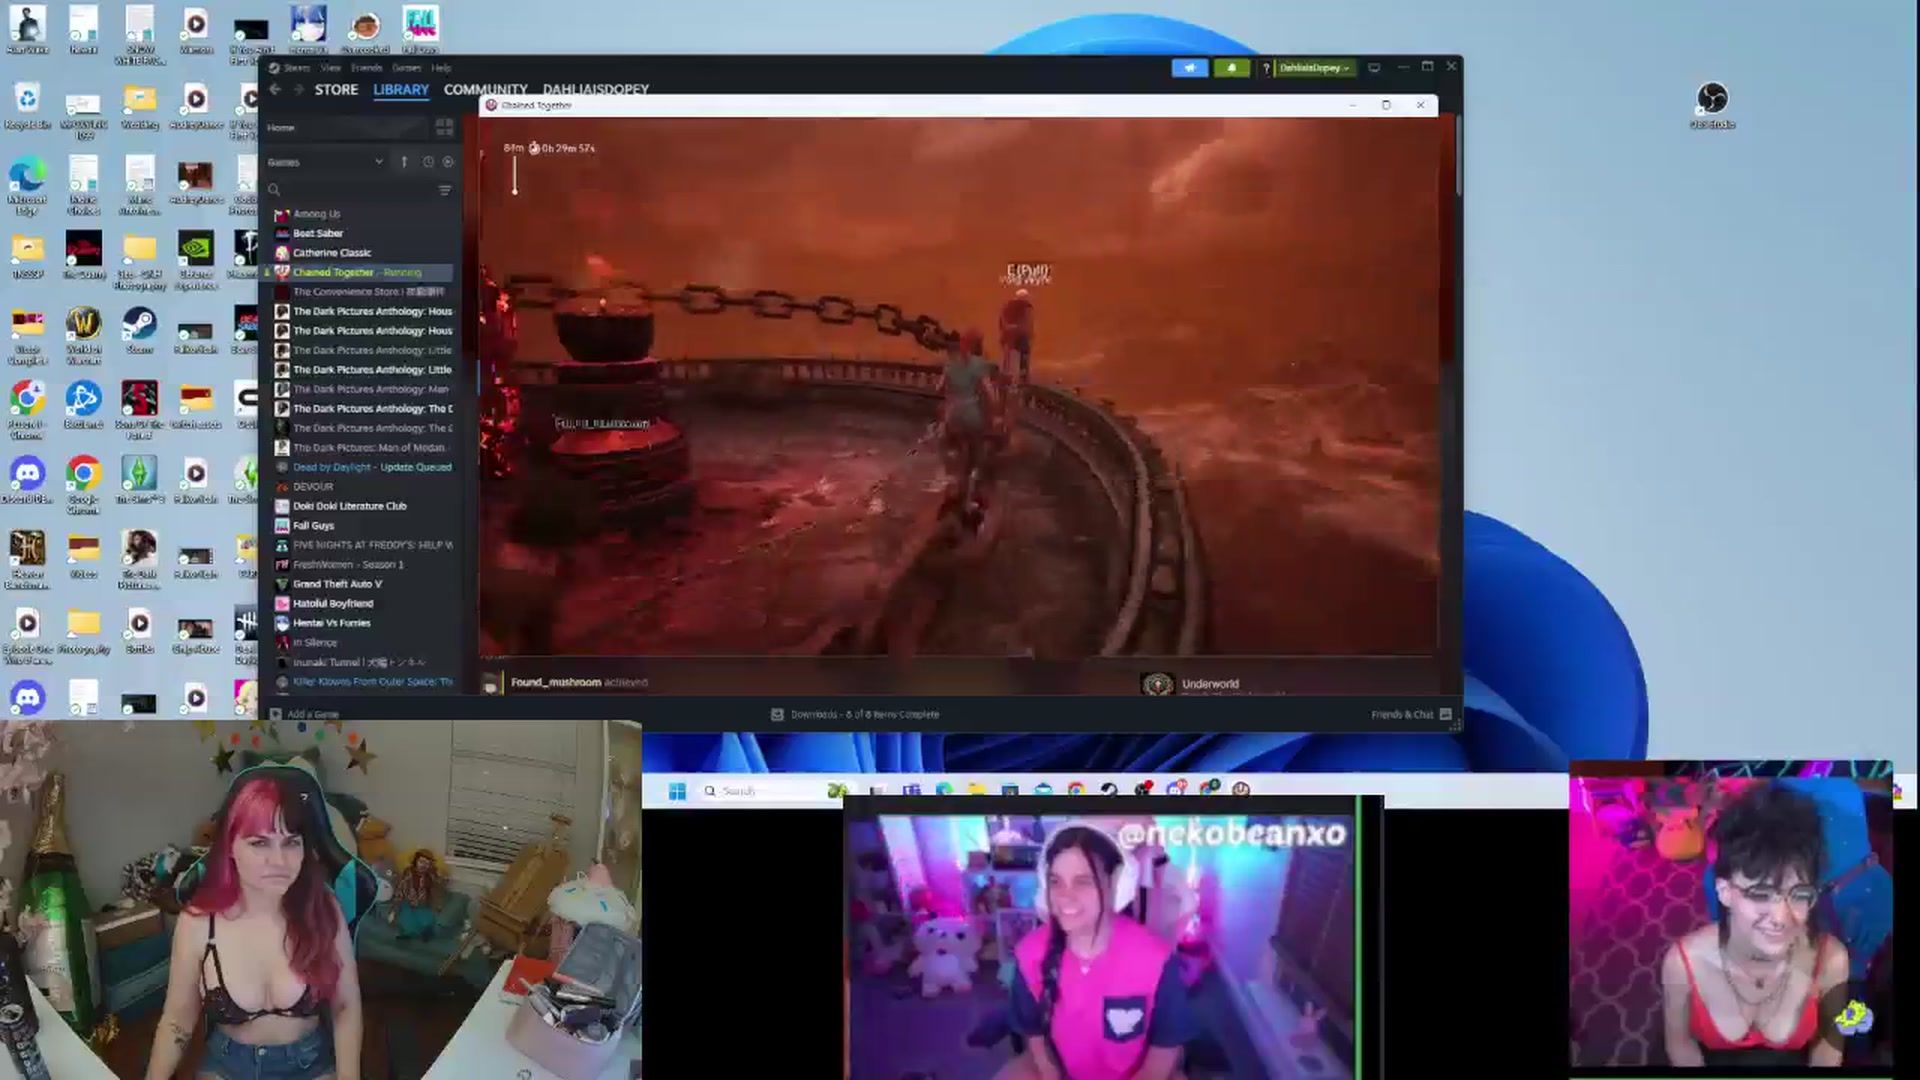Click Add a Game button

pos(305,714)
